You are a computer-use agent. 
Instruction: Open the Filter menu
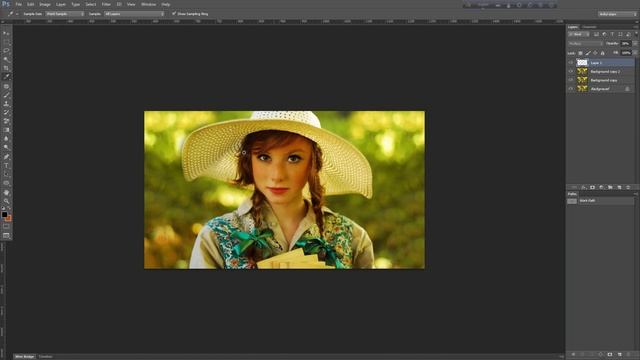[106, 4]
